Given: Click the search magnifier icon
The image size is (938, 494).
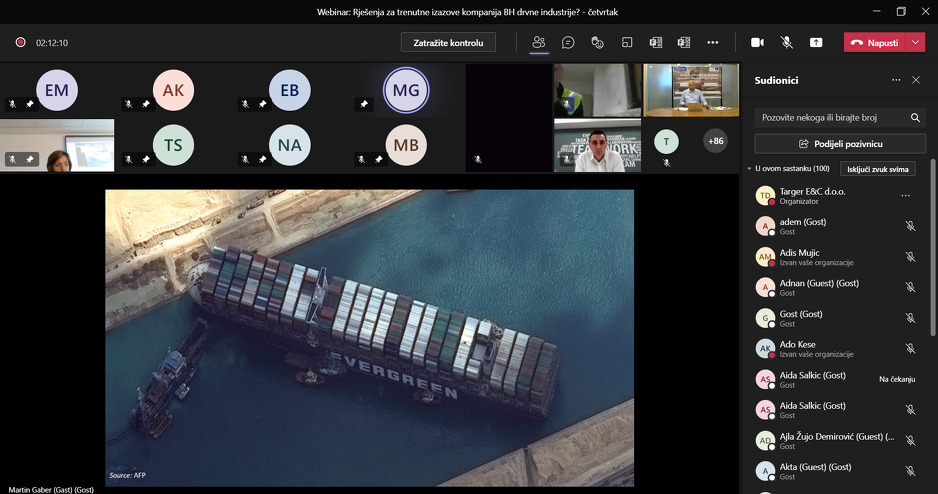Looking at the screenshot, I should (915, 118).
